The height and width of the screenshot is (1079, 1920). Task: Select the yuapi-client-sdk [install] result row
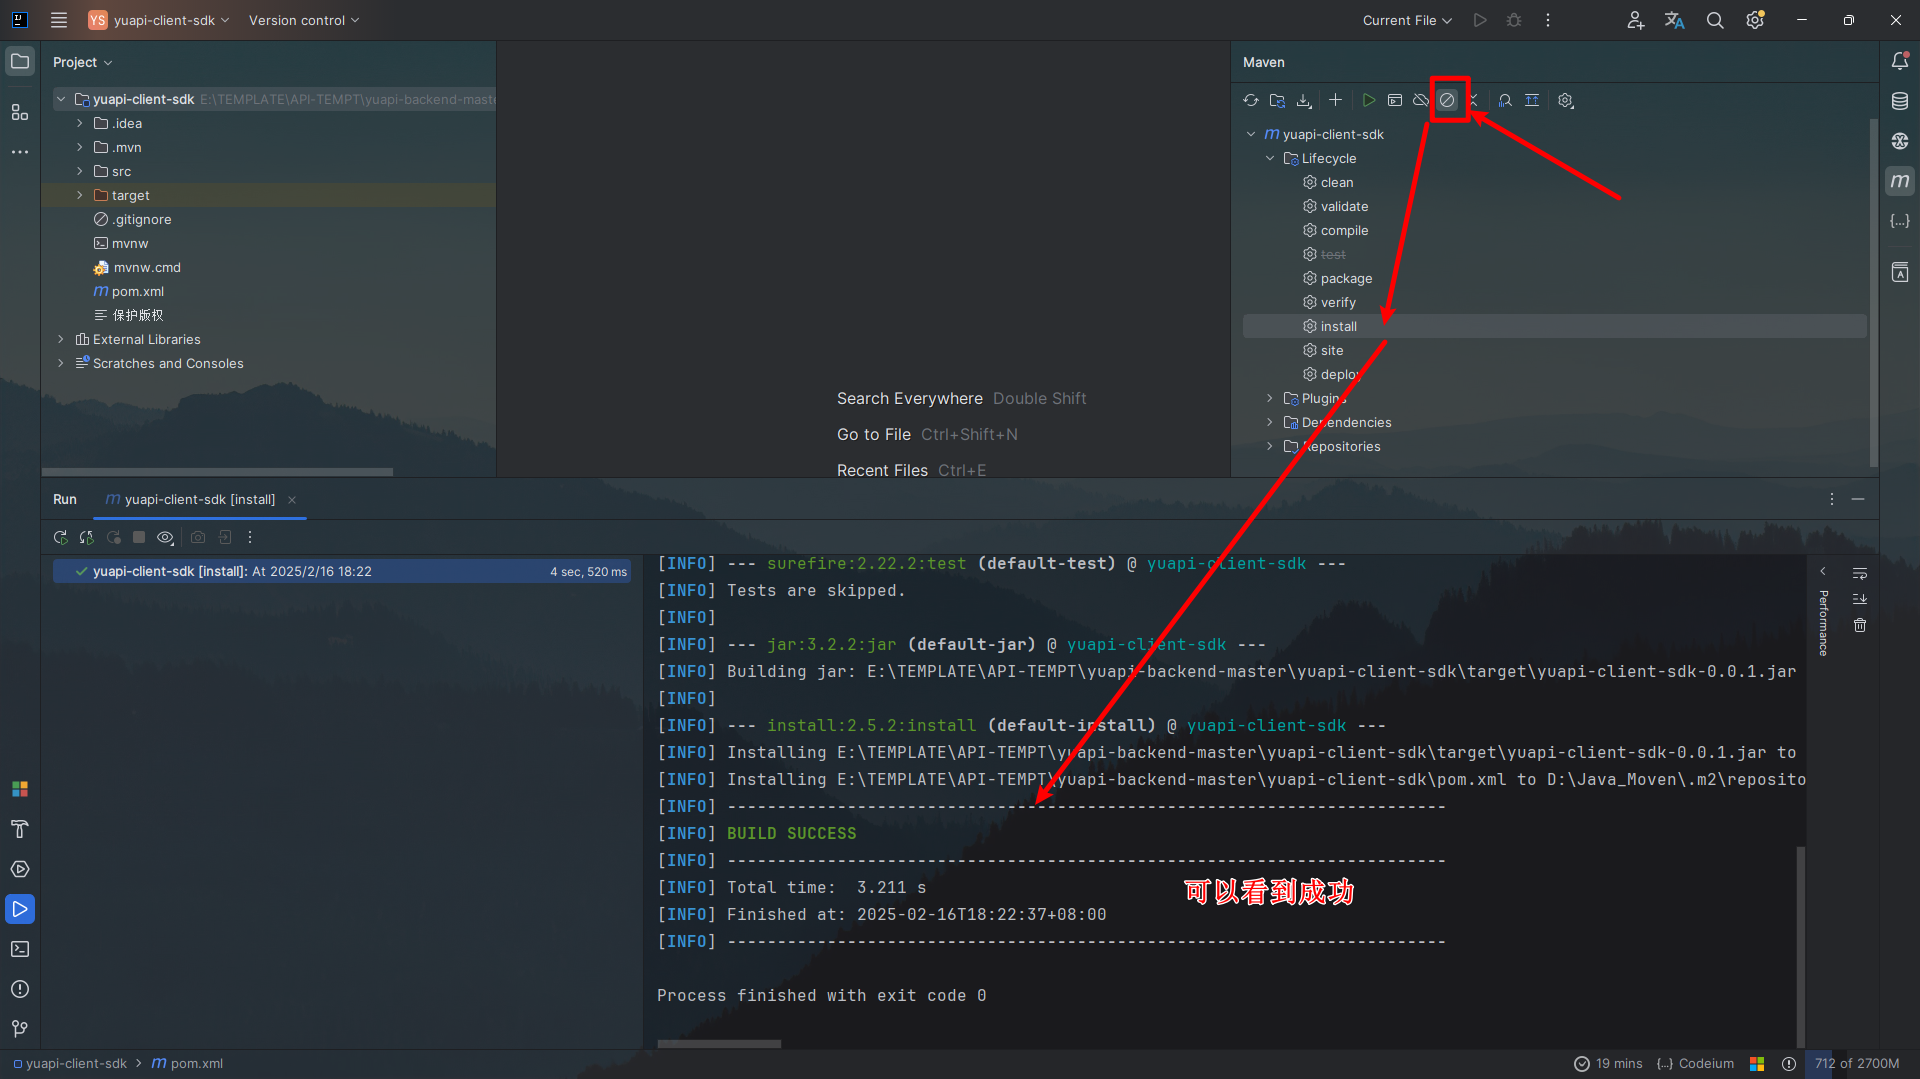point(341,571)
